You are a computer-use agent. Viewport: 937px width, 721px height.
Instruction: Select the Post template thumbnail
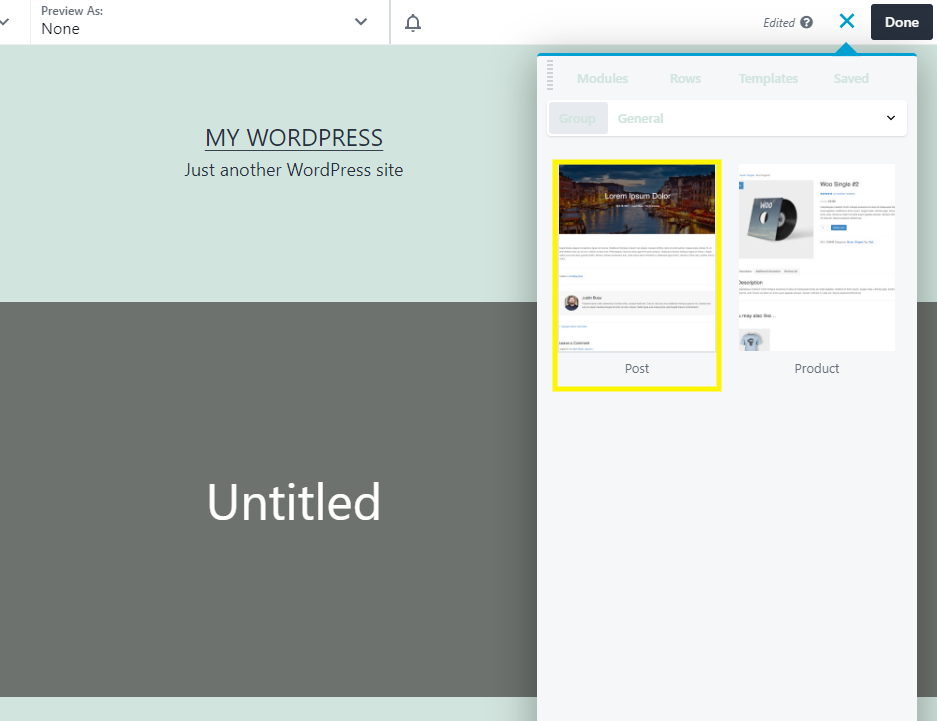[x=636, y=260]
